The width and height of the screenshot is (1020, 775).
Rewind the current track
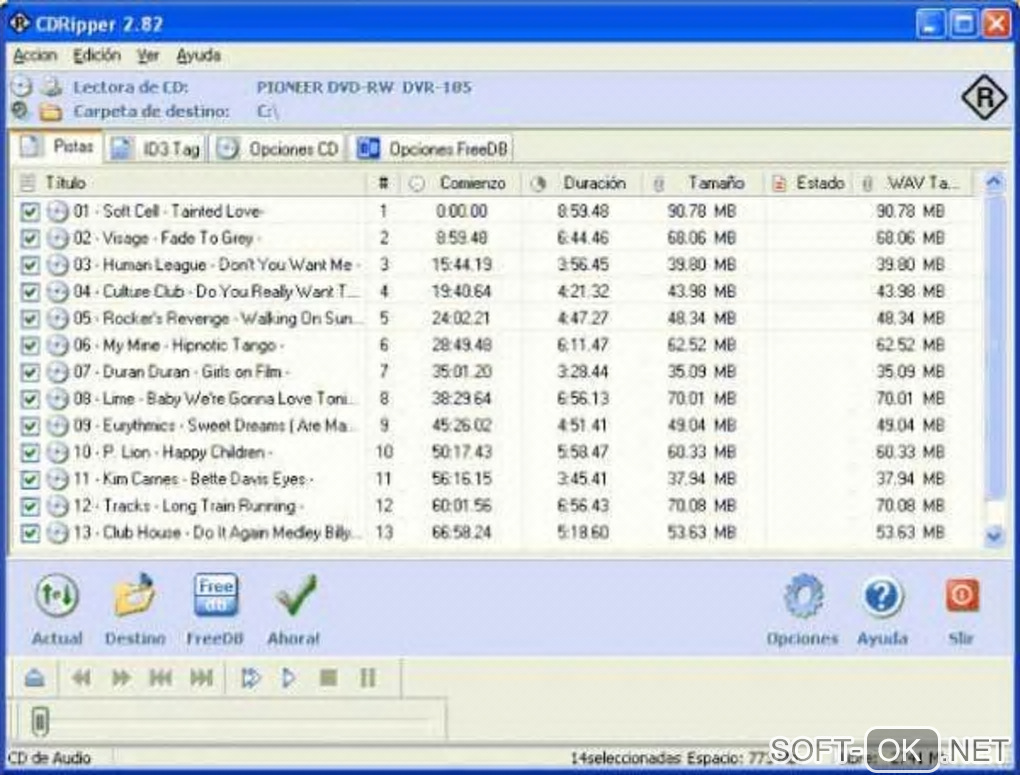[81, 679]
